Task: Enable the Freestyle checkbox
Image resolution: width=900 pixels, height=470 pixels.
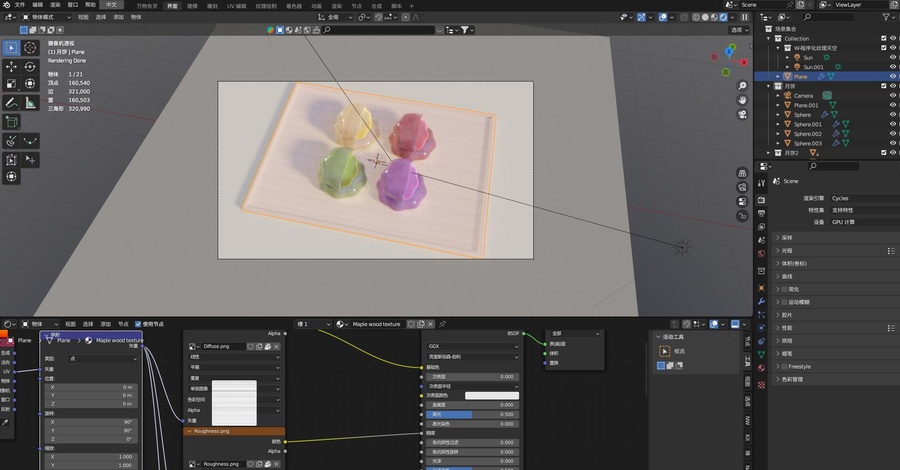Action: (x=784, y=366)
